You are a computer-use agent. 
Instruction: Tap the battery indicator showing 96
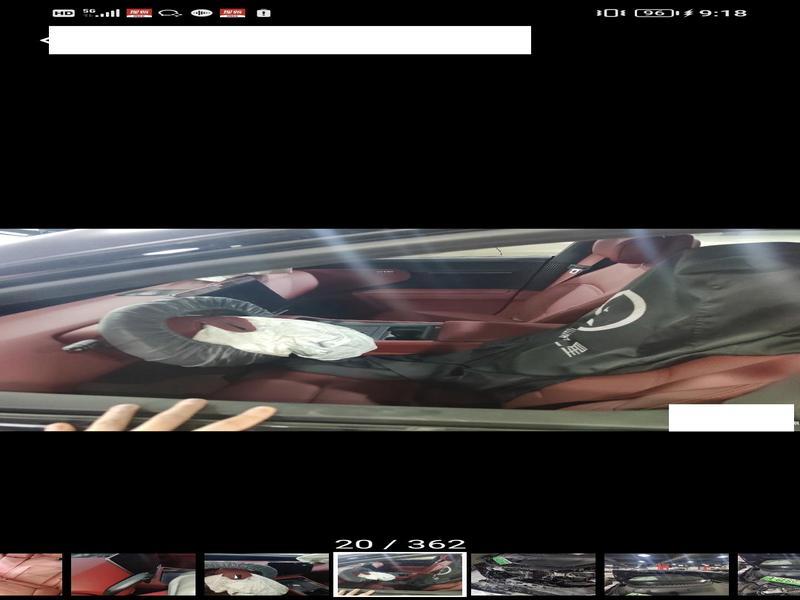point(655,13)
